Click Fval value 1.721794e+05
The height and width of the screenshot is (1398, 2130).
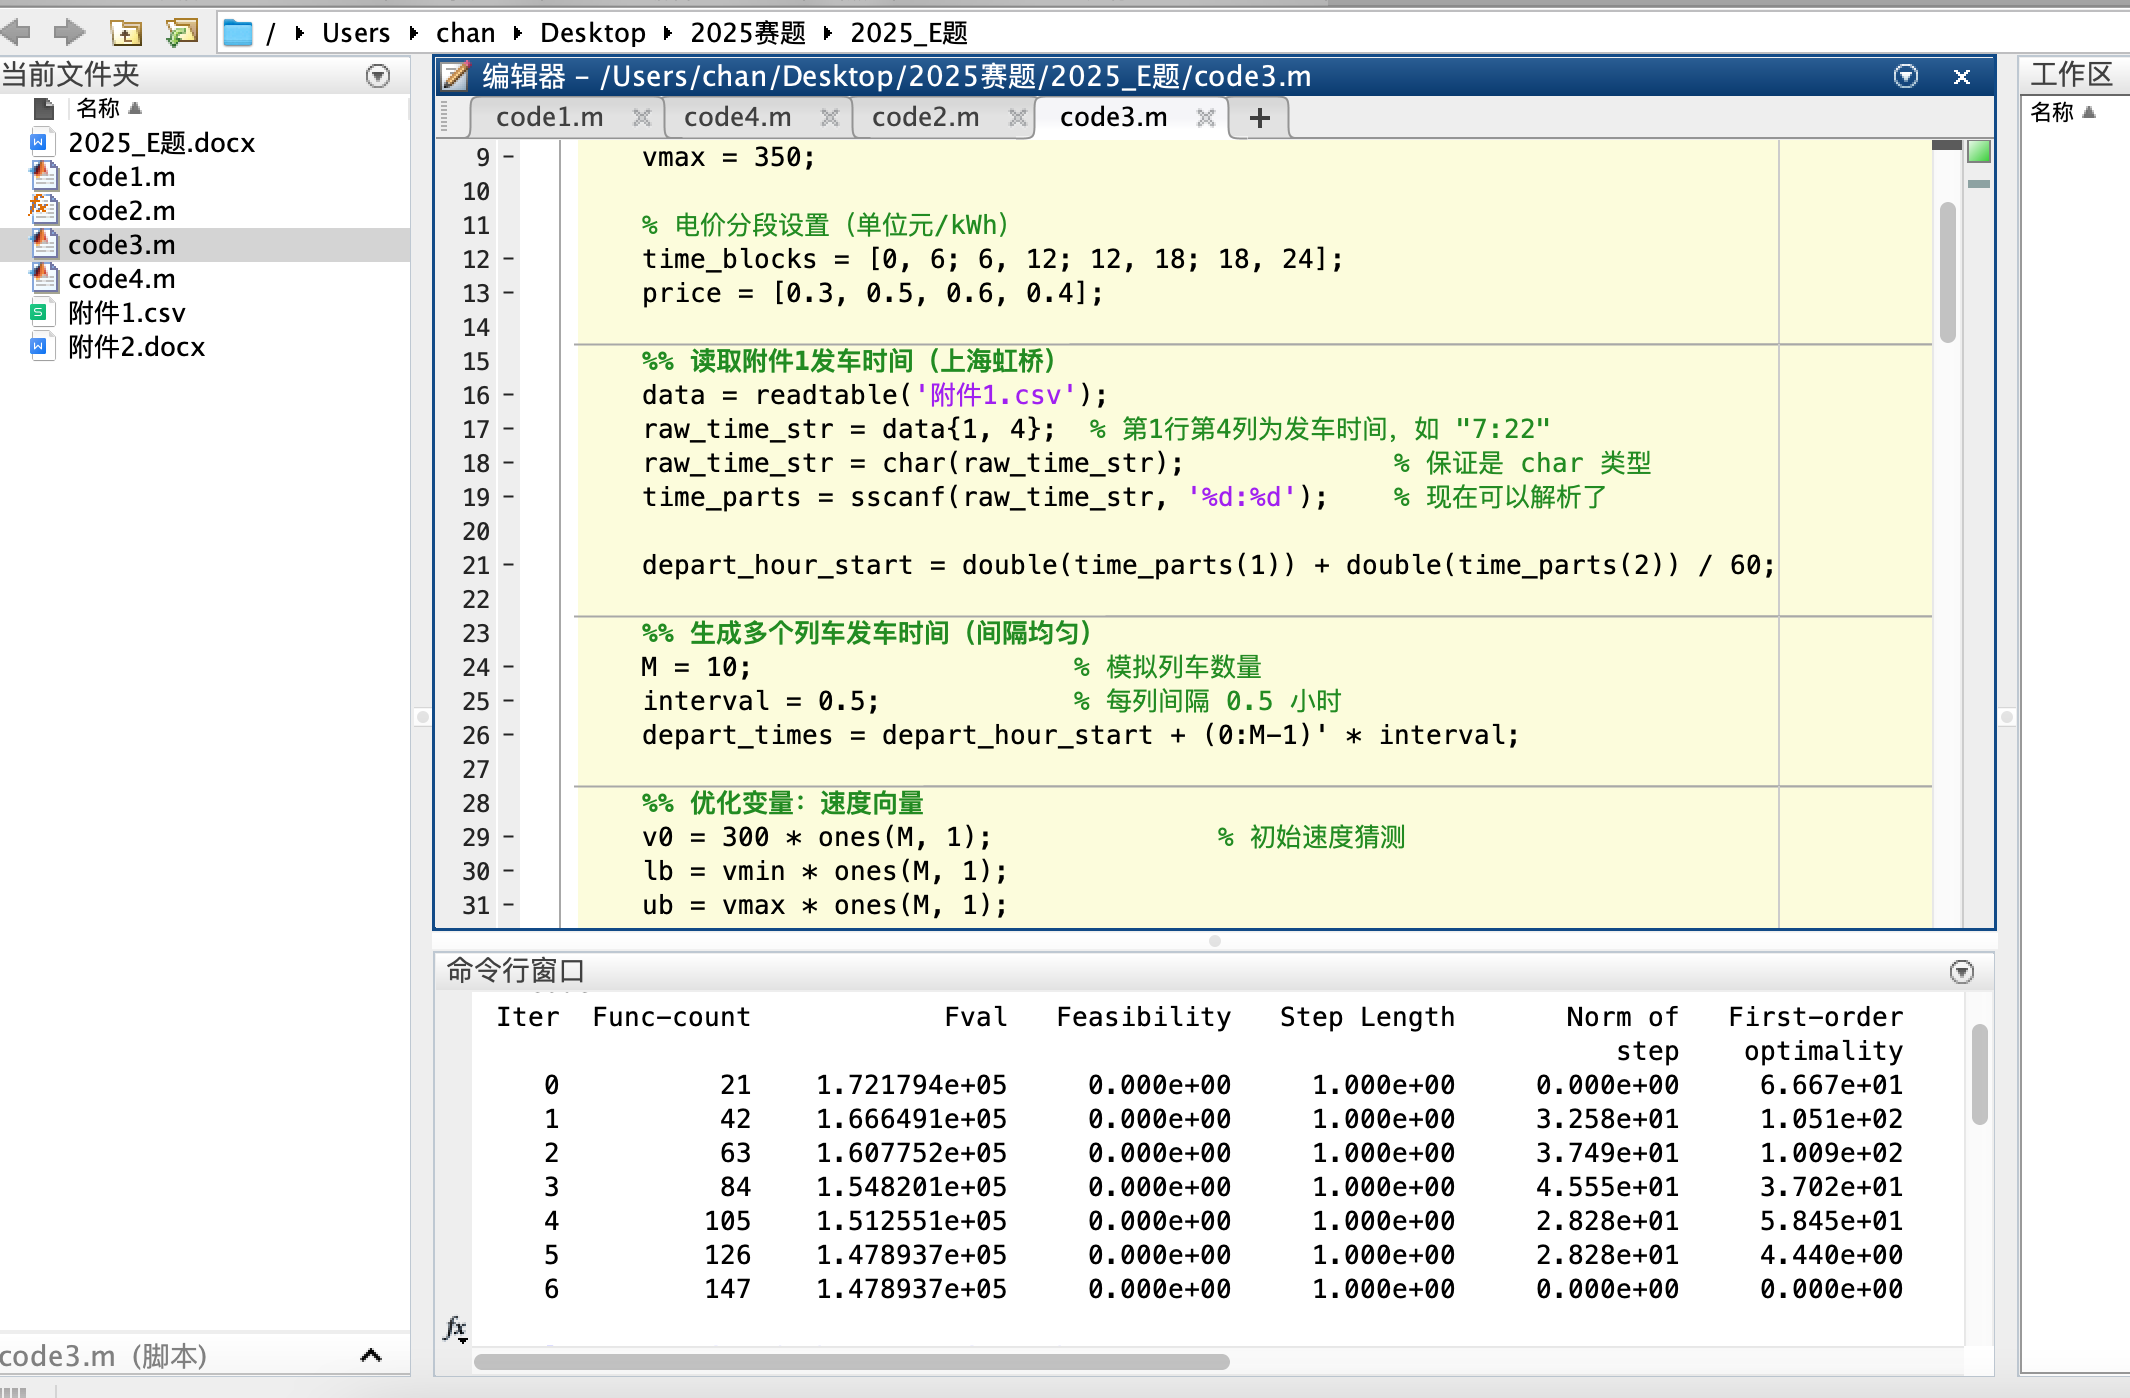tap(911, 1086)
